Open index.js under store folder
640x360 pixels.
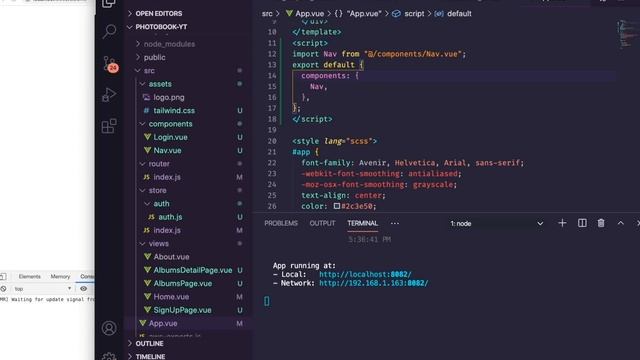[167, 230]
